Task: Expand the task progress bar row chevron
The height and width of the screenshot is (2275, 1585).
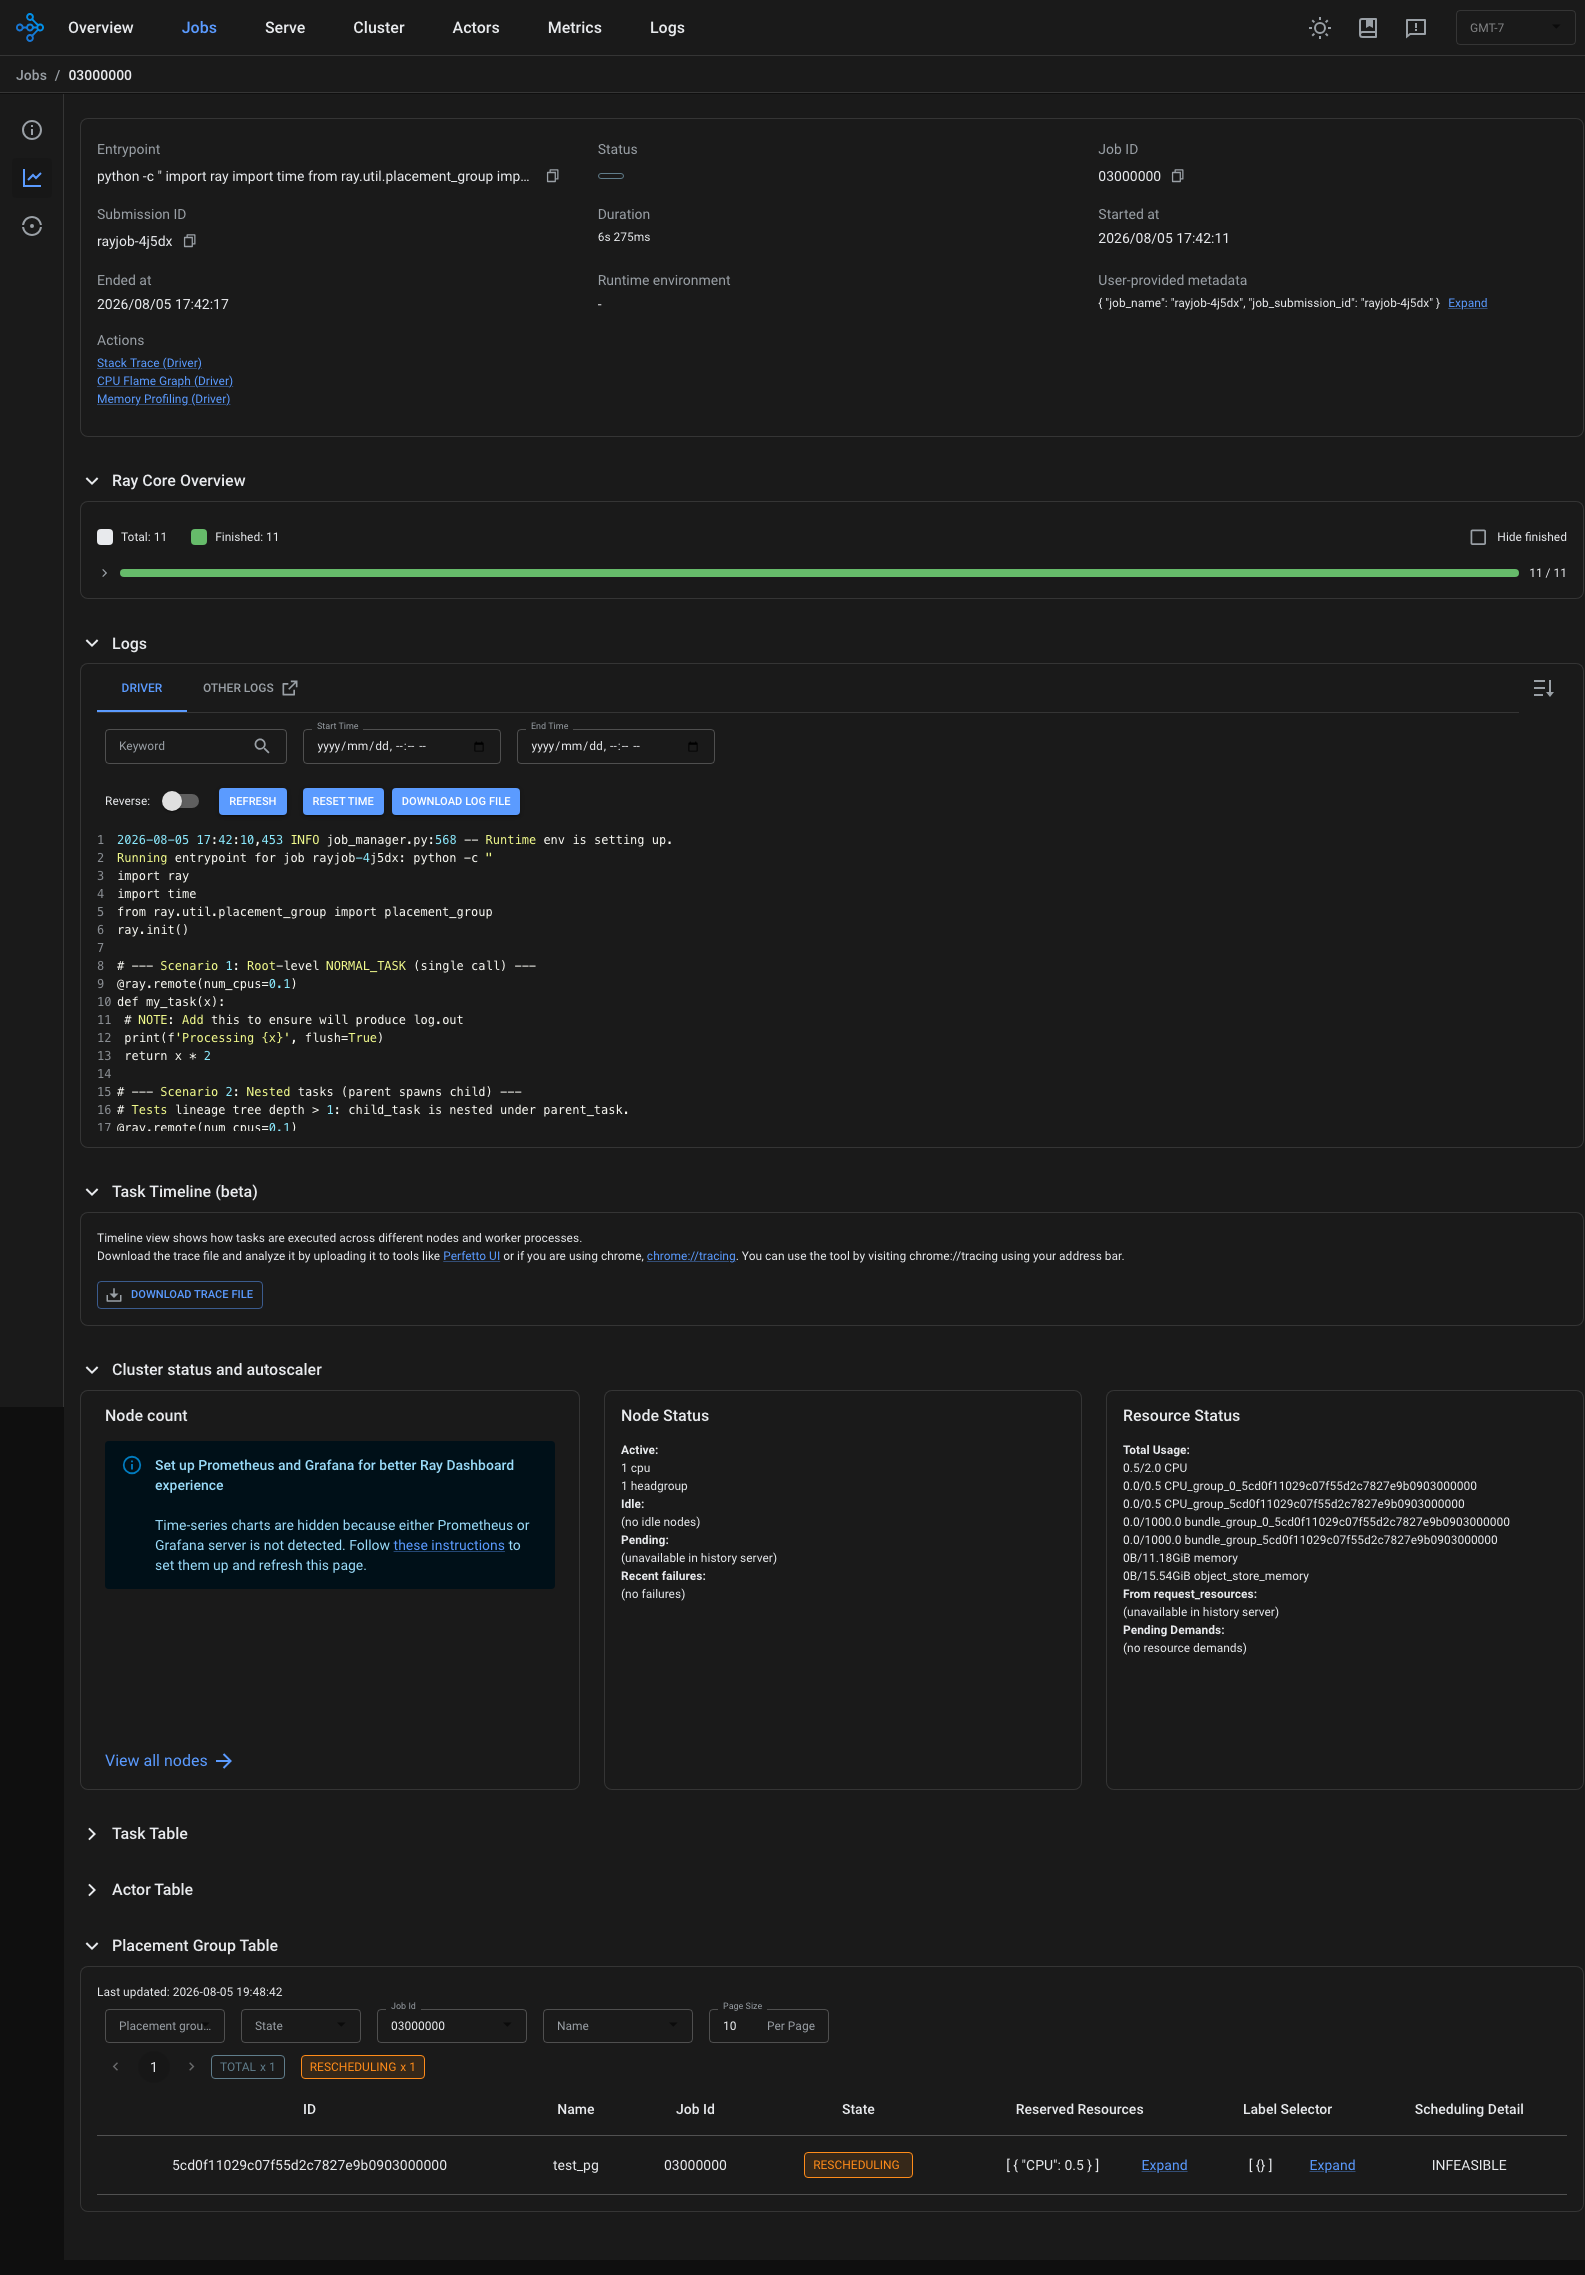Action: 104,573
